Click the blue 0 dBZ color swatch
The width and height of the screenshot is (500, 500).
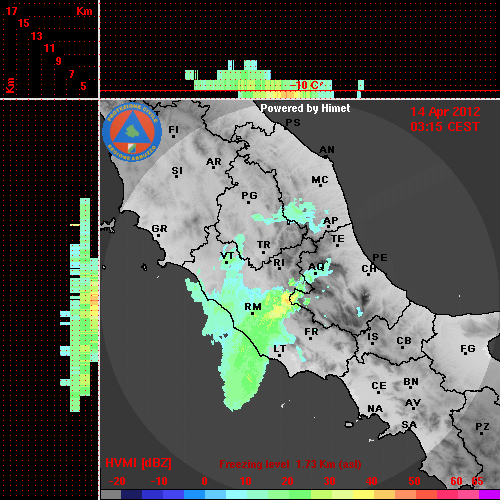195,494
